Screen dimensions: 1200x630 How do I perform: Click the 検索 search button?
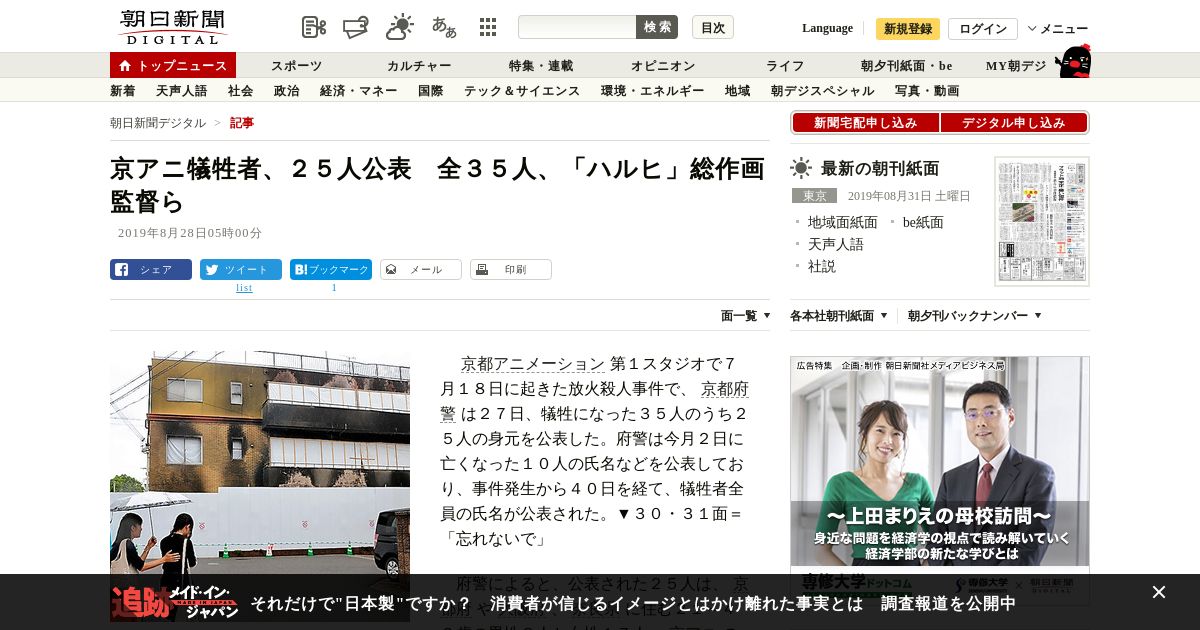[657, 27]
